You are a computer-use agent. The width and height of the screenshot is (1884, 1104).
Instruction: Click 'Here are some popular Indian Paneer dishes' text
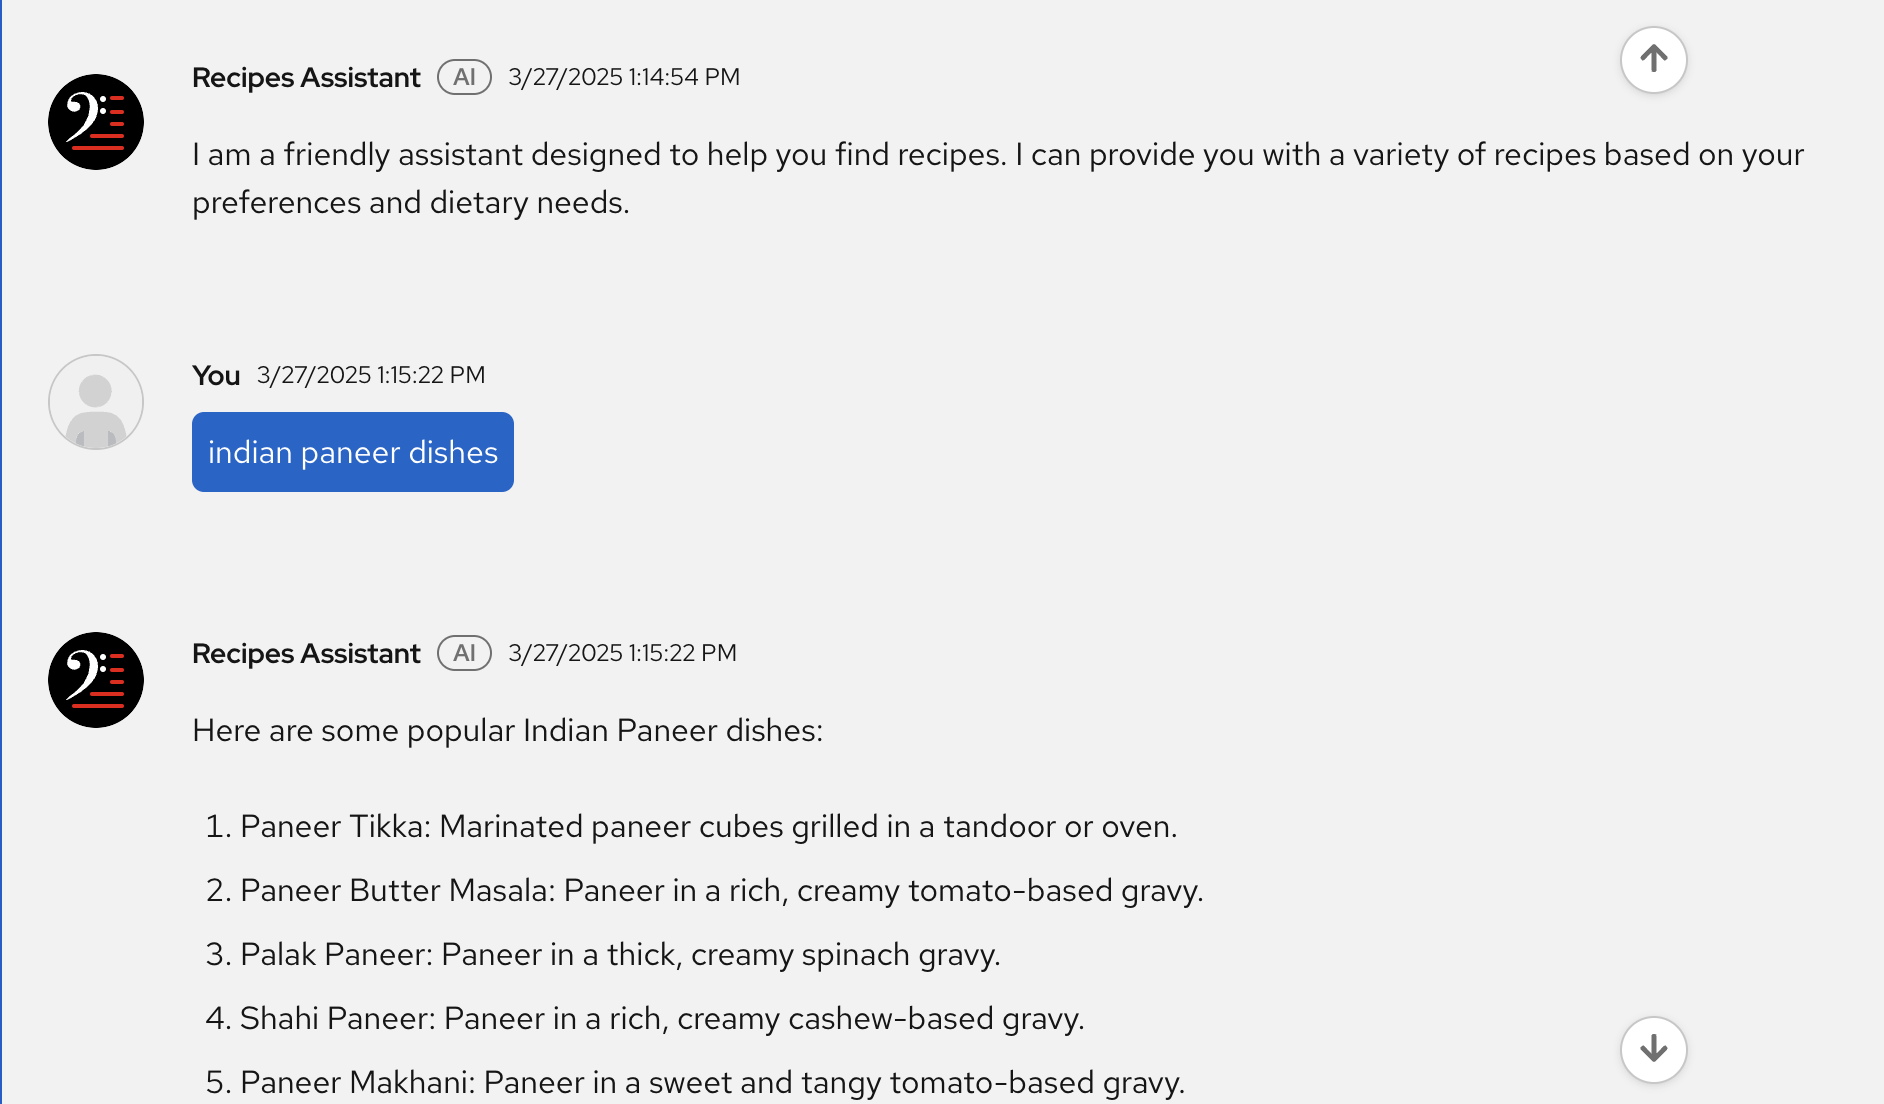507,731
